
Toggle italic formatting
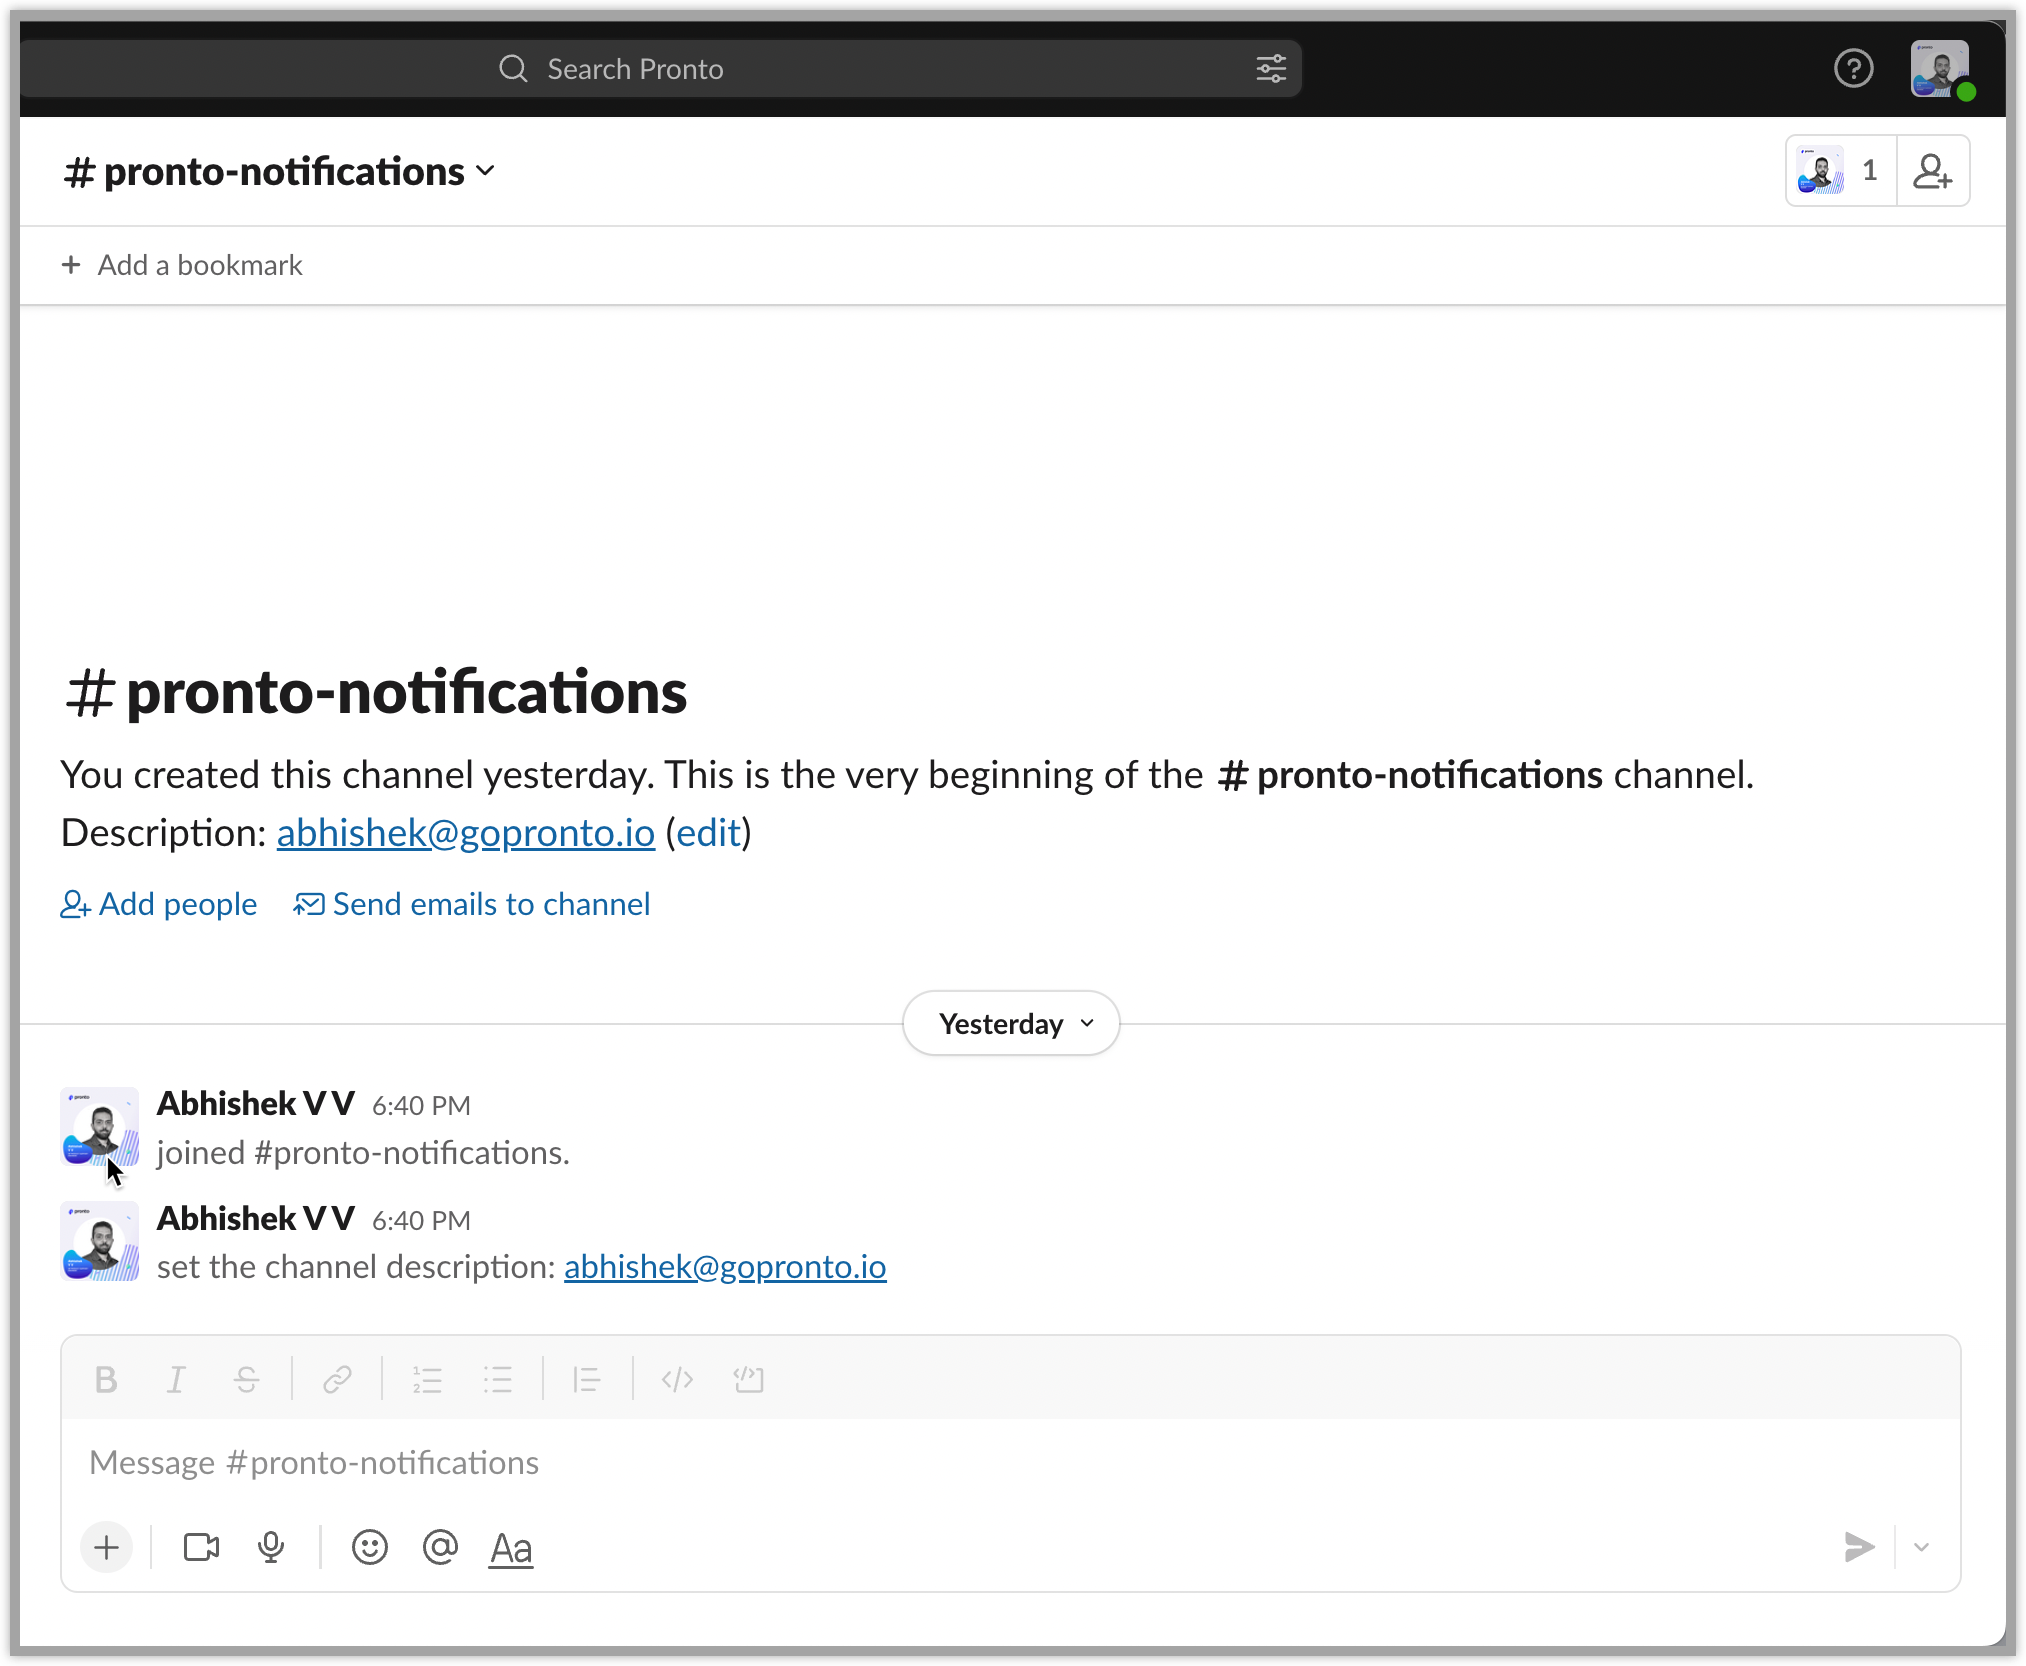click(176, 1380)
